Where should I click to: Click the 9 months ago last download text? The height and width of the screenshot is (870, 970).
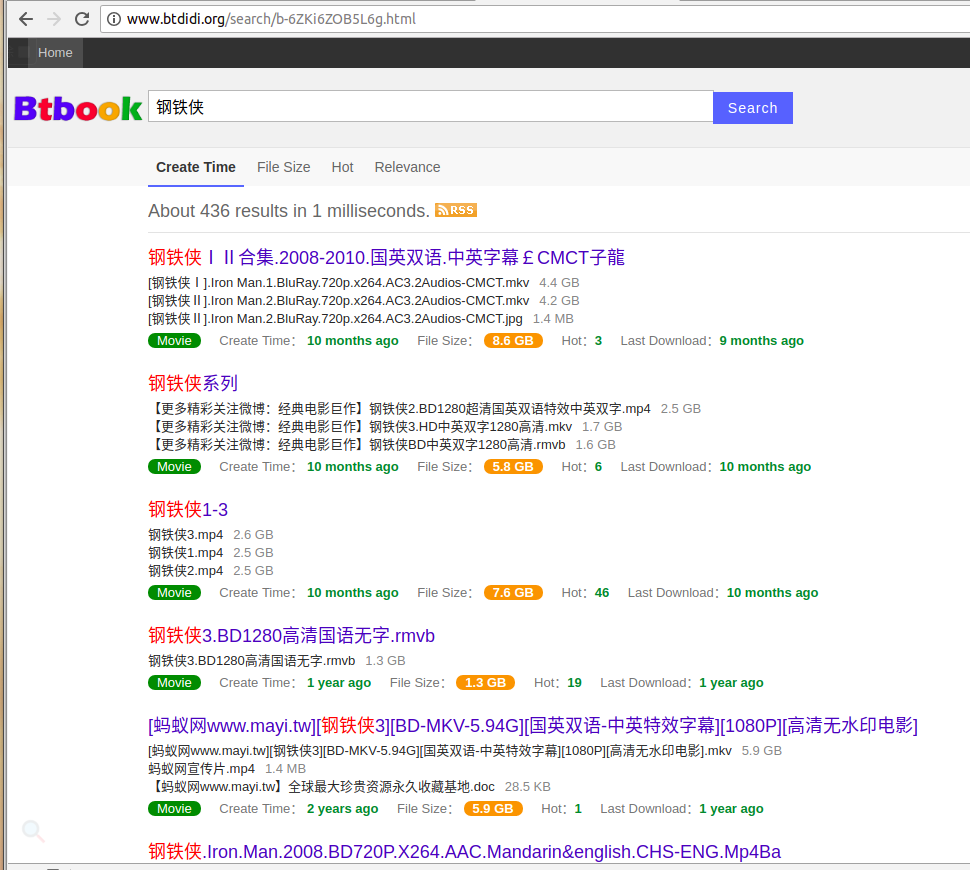tap(761, 341)
